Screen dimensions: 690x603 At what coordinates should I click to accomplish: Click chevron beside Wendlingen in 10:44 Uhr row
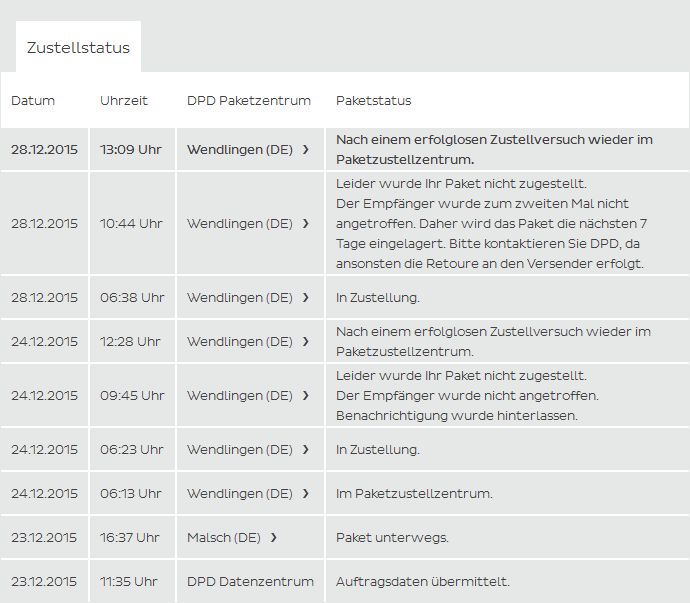coord(306,224)
